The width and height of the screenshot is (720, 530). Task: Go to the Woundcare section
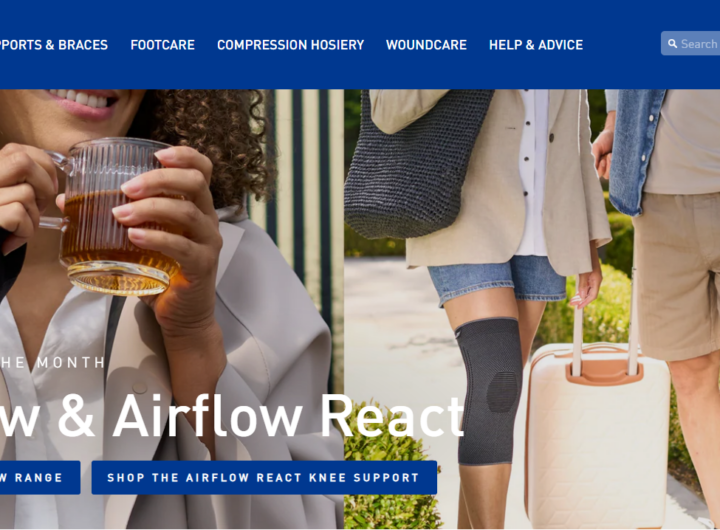[x=426, y=45]
